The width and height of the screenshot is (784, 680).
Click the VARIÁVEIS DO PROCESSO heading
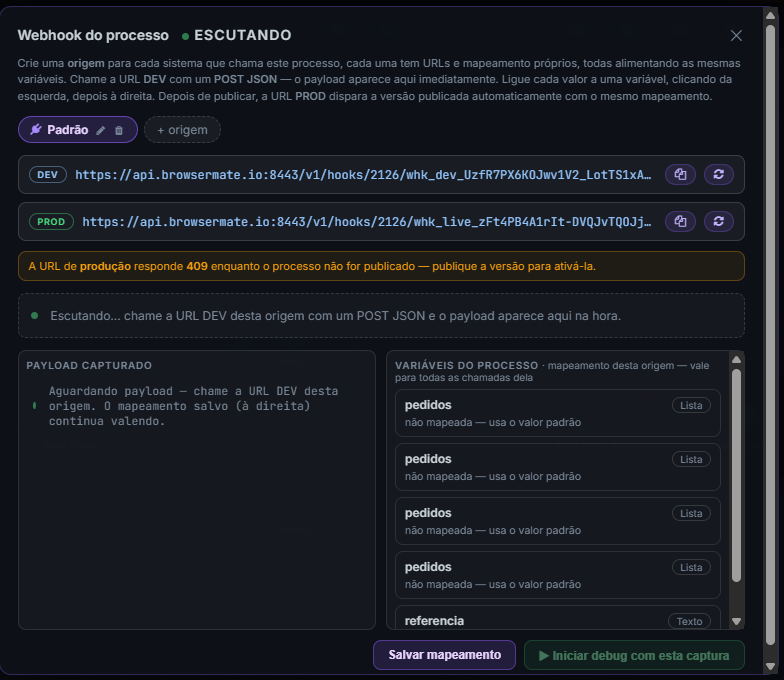[x=466, y=366]
